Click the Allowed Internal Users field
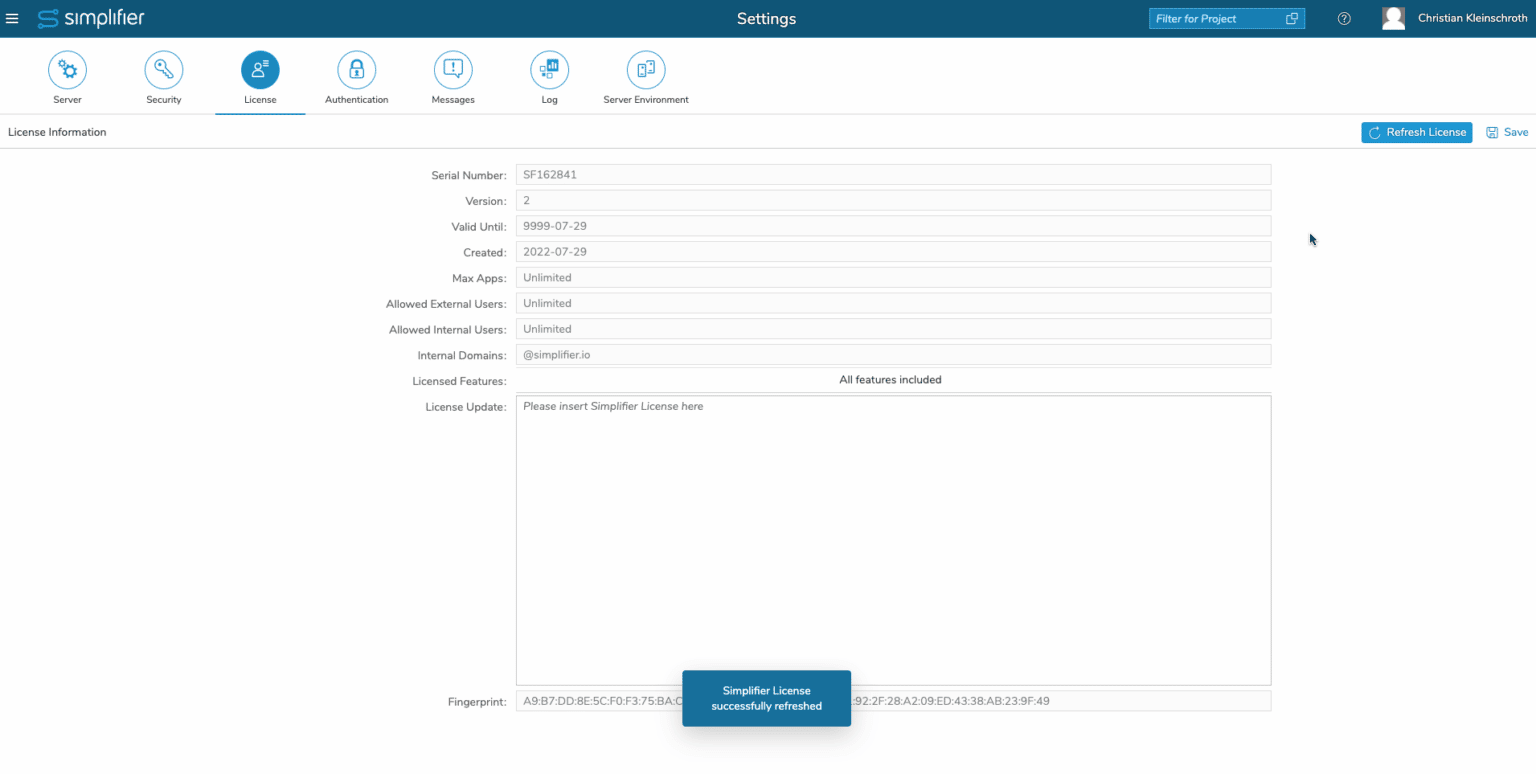The height and width of the screenshot is (774, 1536). pyautogui.click(x=893, y=329)
